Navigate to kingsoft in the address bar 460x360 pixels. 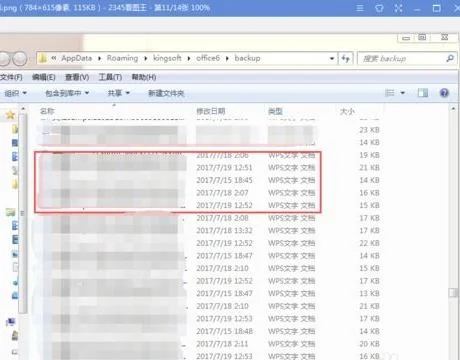(167, 58)
